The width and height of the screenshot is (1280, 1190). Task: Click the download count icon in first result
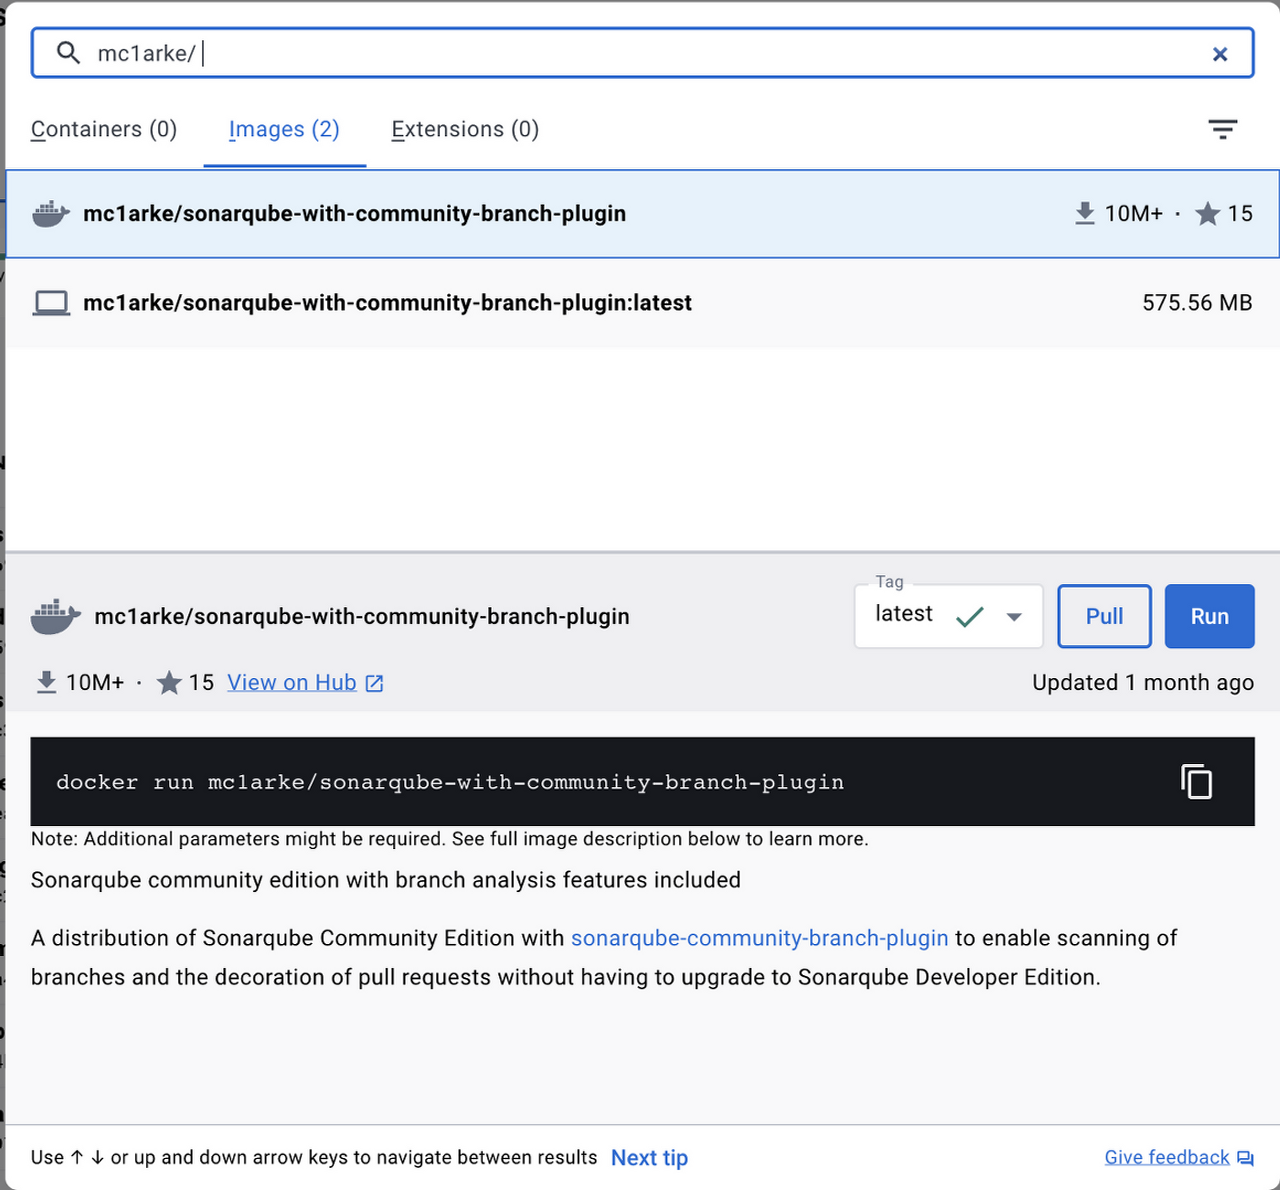[1085, 213]
